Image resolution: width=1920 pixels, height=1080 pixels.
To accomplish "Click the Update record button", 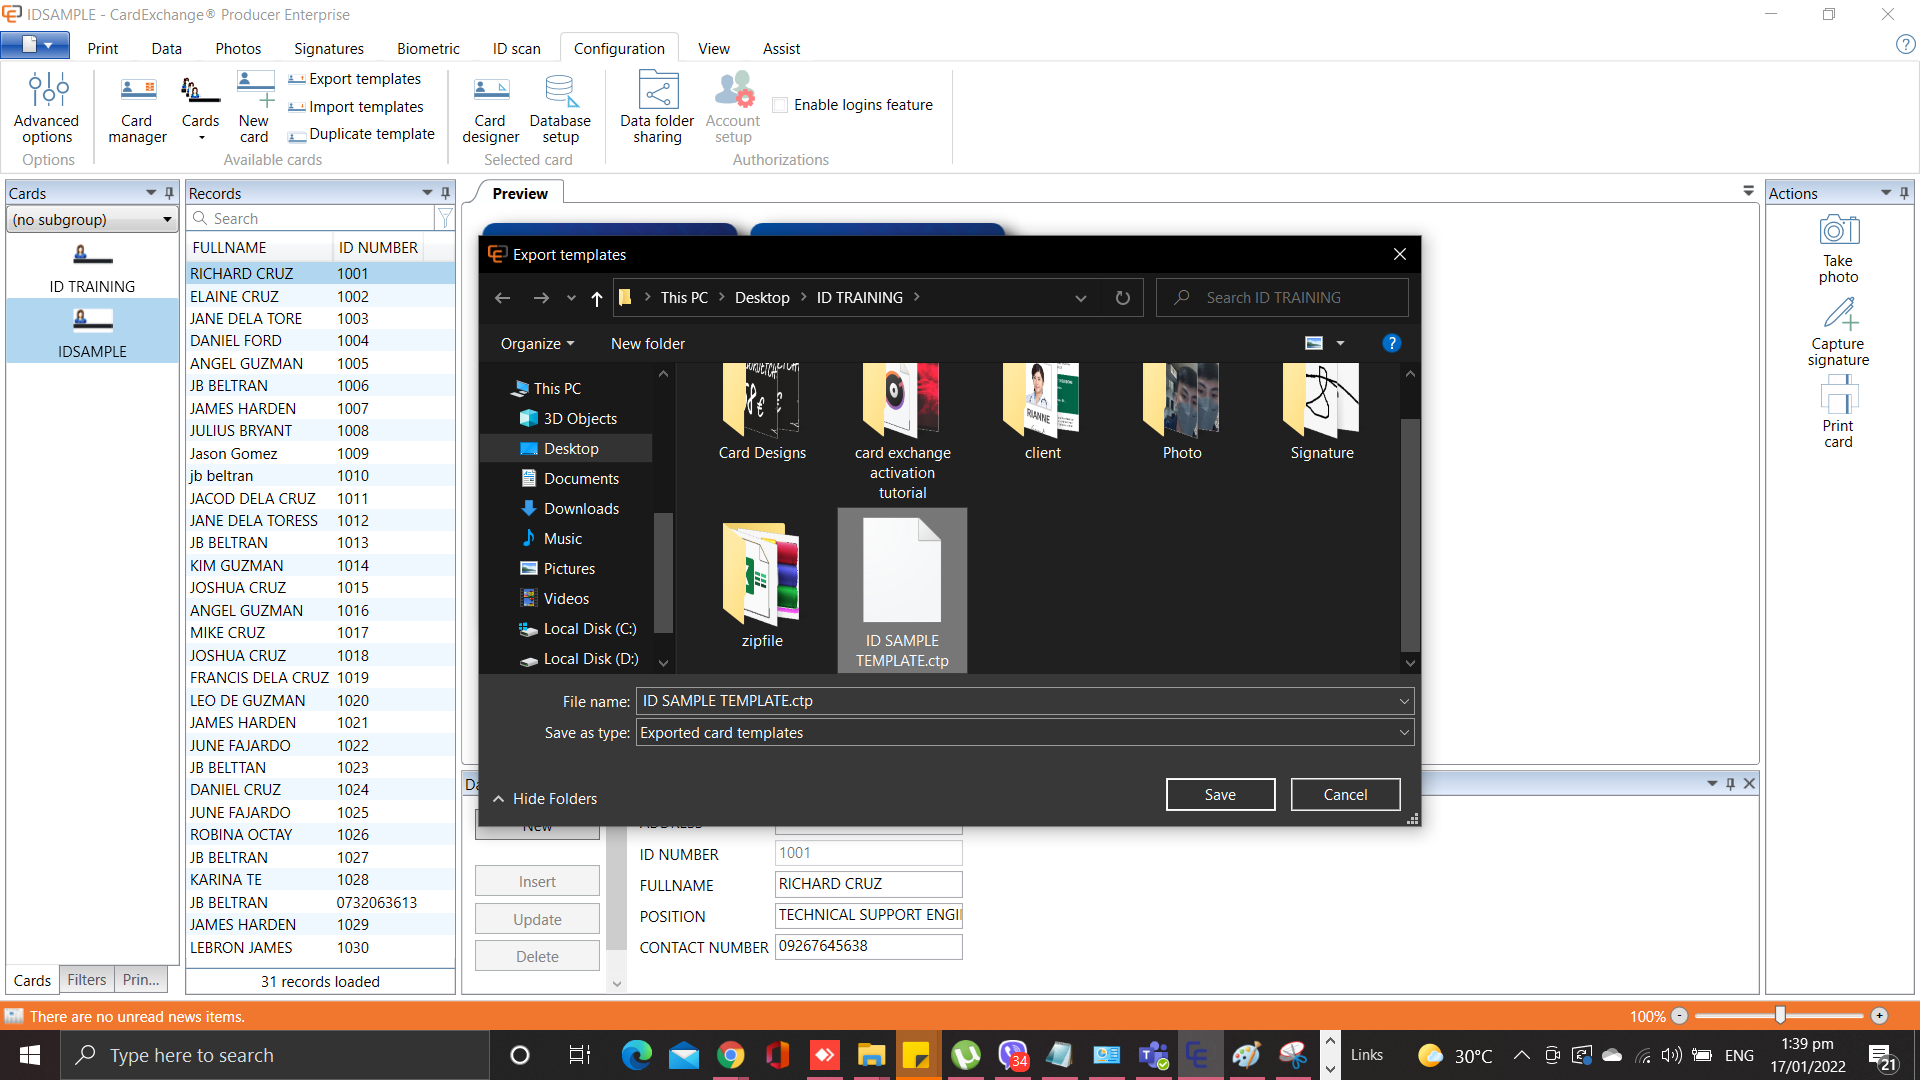I will point(537,919).
